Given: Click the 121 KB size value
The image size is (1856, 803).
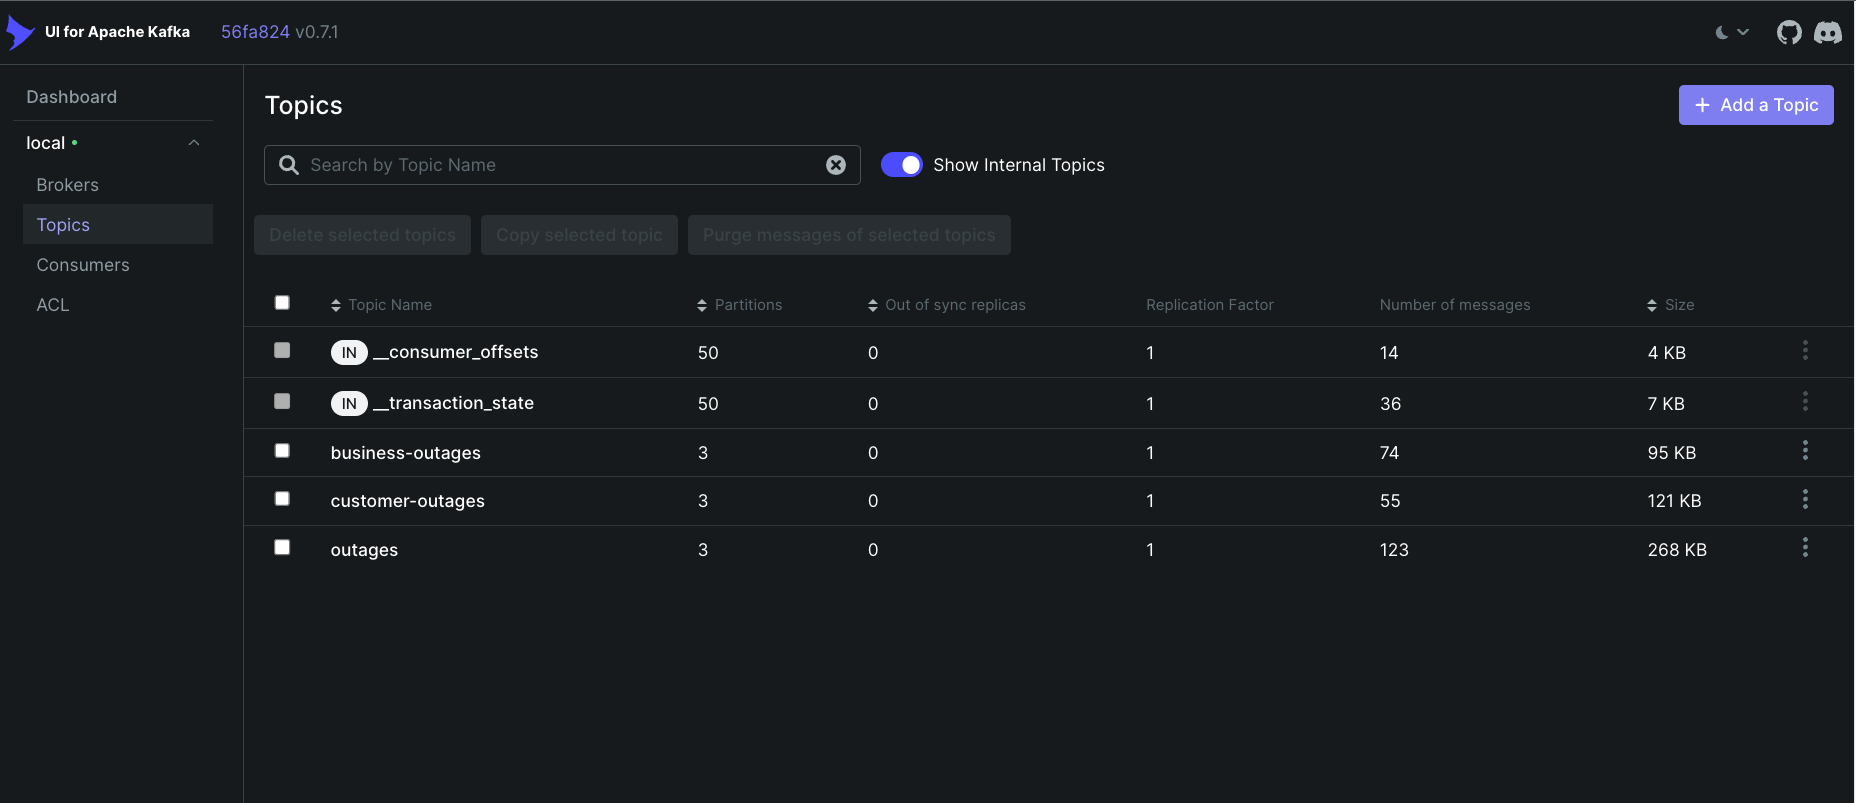Looking at the screenshot, I should click(1674, 501).
